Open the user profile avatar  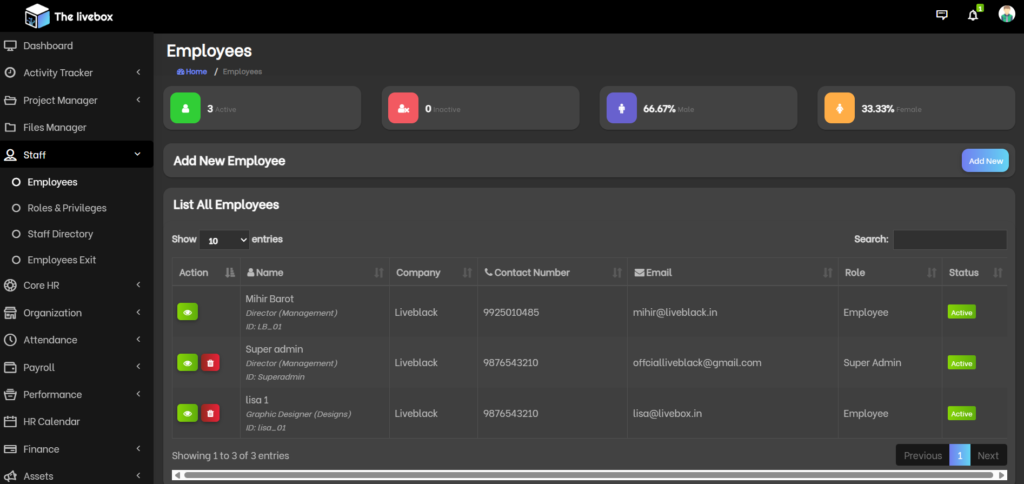1006,14
